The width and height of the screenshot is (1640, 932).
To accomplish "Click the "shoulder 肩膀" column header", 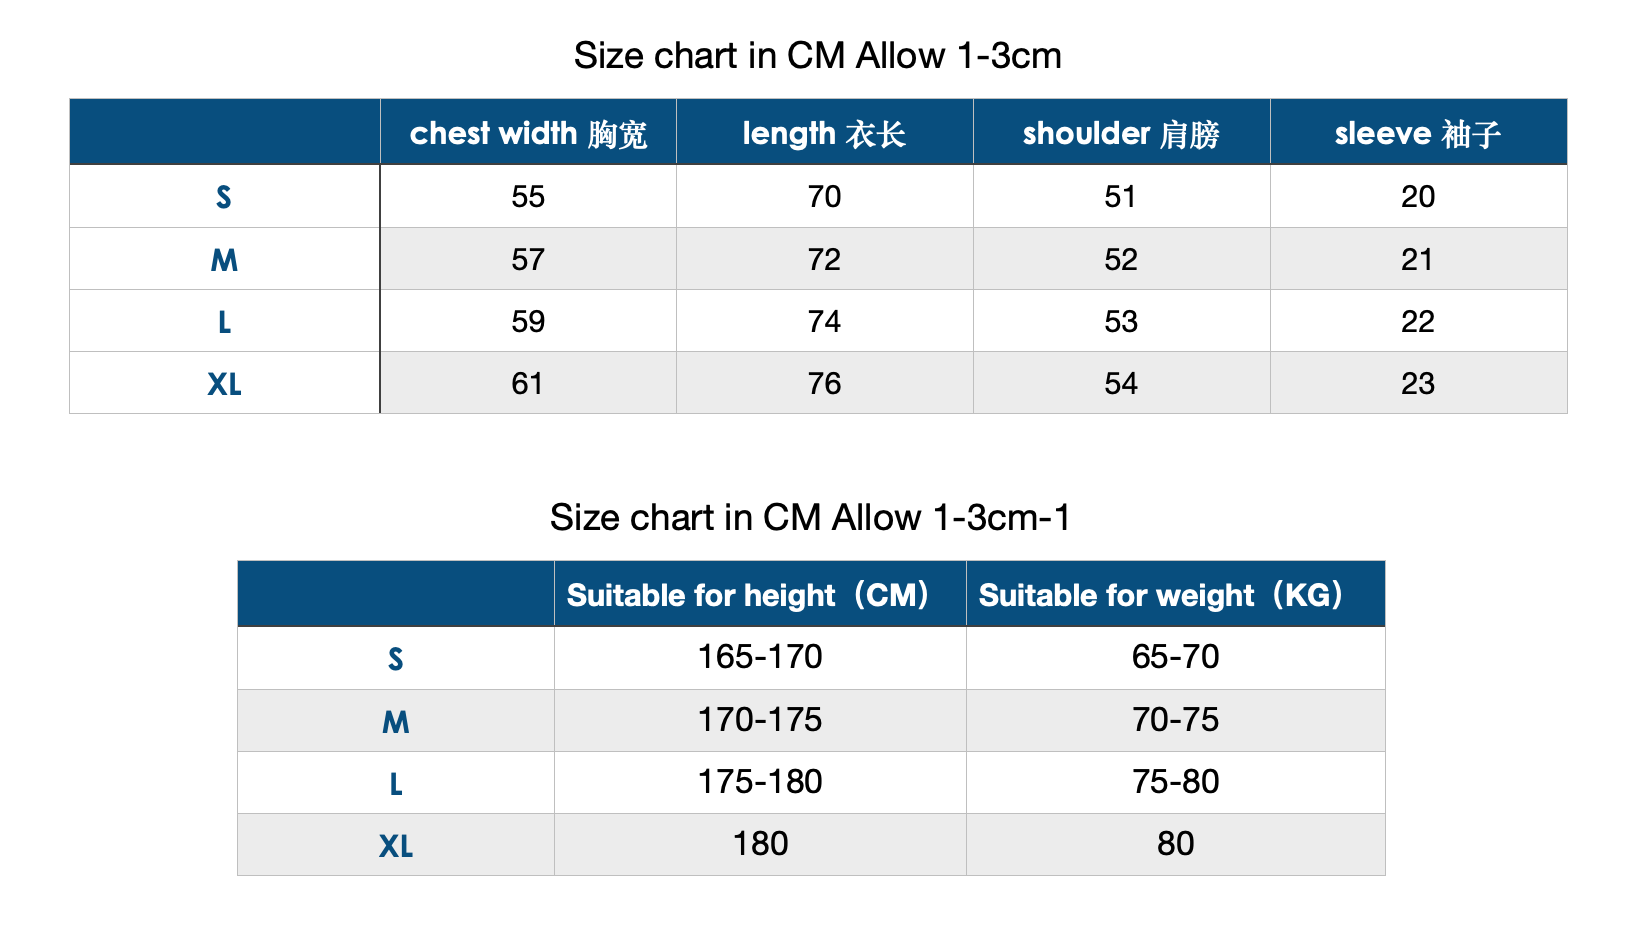I will point(1121,133).
